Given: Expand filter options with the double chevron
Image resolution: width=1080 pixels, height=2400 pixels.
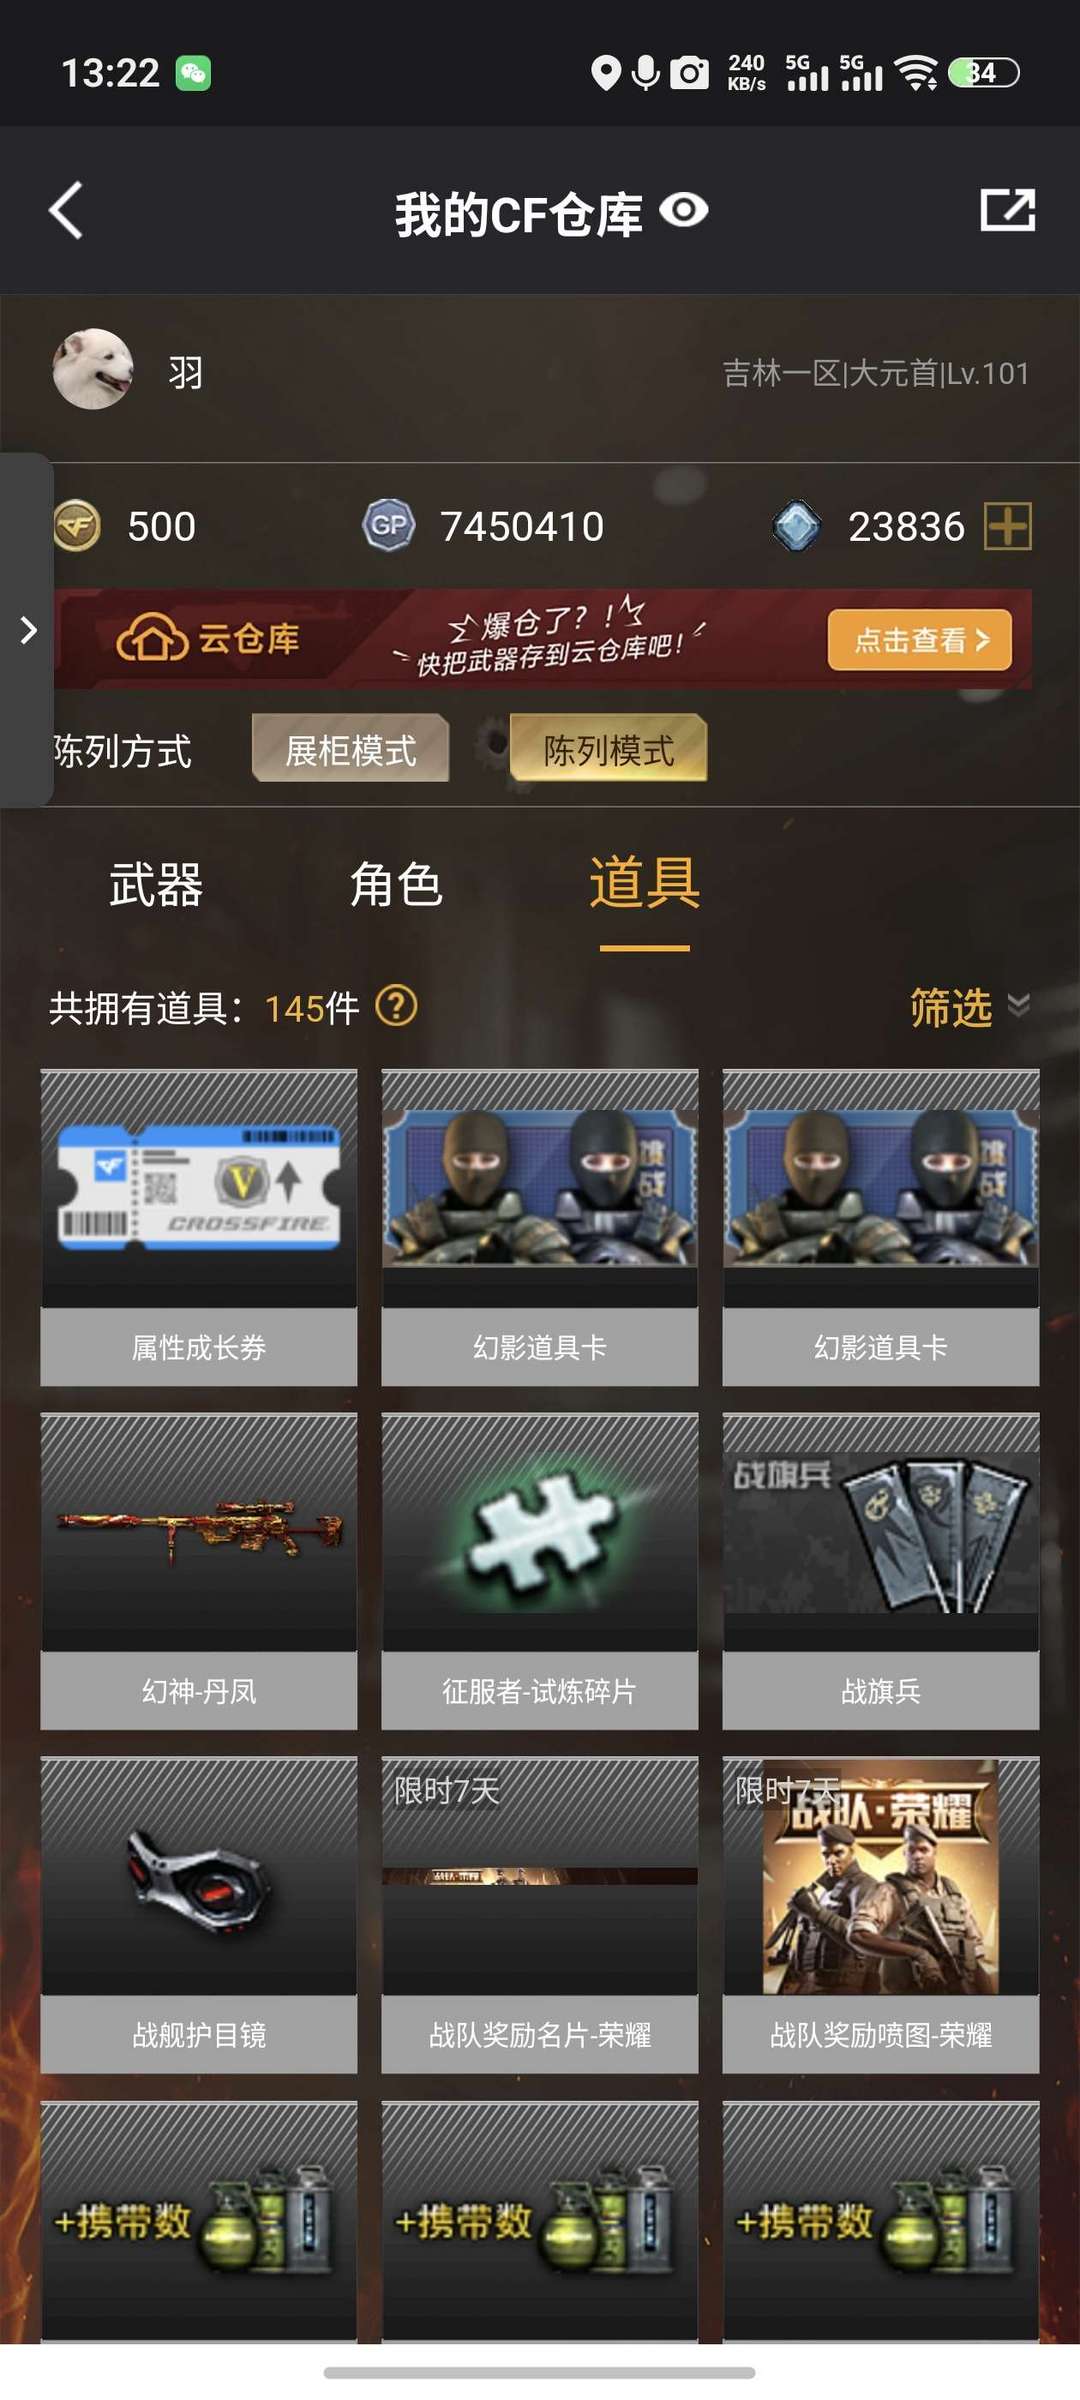Looking at the screenshot, I should click(x=1018, y=1005).
